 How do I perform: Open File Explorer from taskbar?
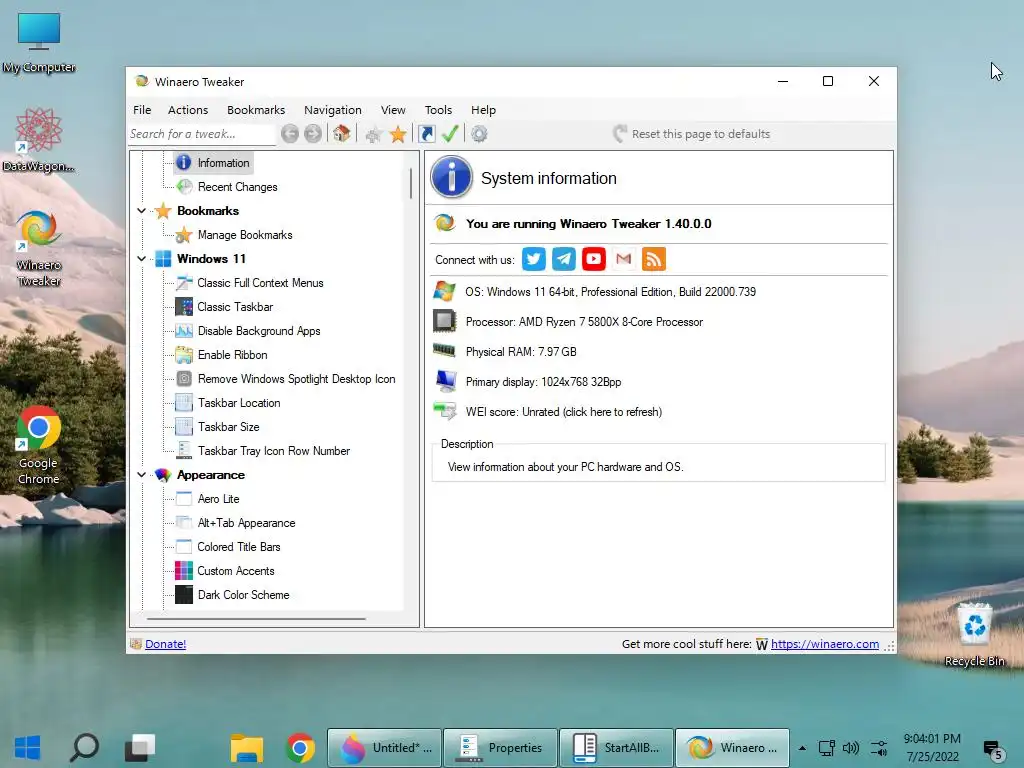tap(246, 748)
